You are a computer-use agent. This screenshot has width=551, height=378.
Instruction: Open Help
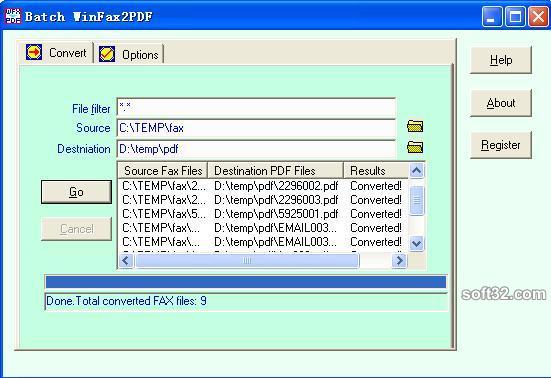tap(501, 60)
